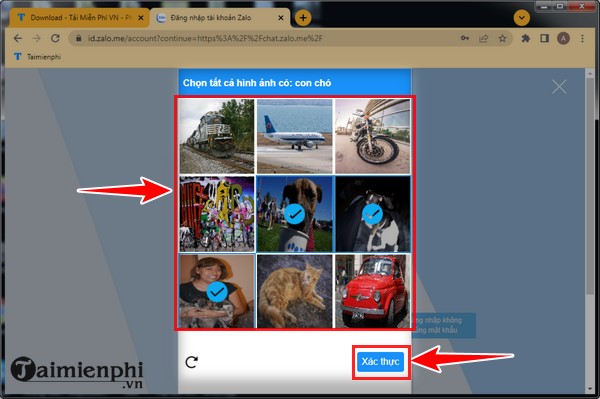Click the browser forward arrow
The image size is (600, 399).
[36, 38]
